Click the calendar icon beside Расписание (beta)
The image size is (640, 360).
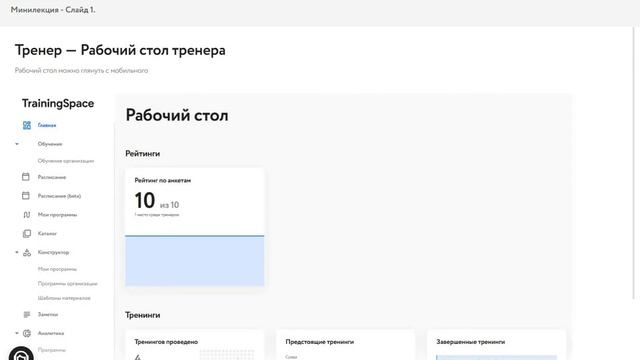click(26, 196)
